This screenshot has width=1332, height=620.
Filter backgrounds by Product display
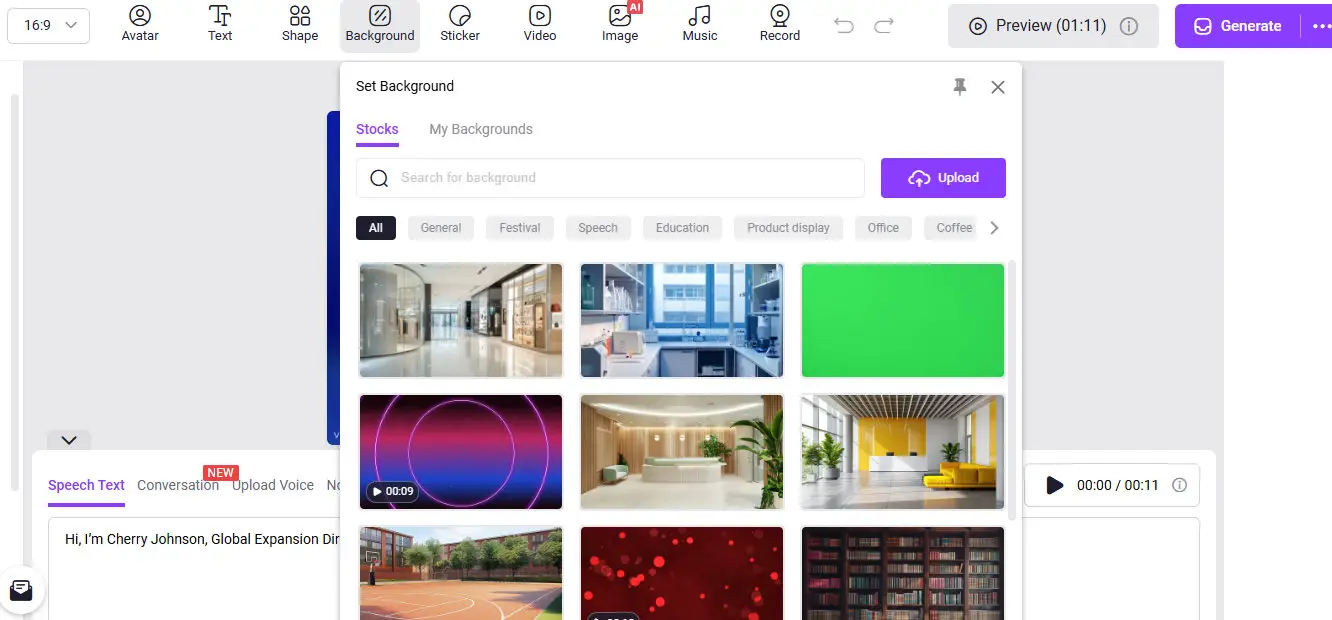[x=788, y=228]
